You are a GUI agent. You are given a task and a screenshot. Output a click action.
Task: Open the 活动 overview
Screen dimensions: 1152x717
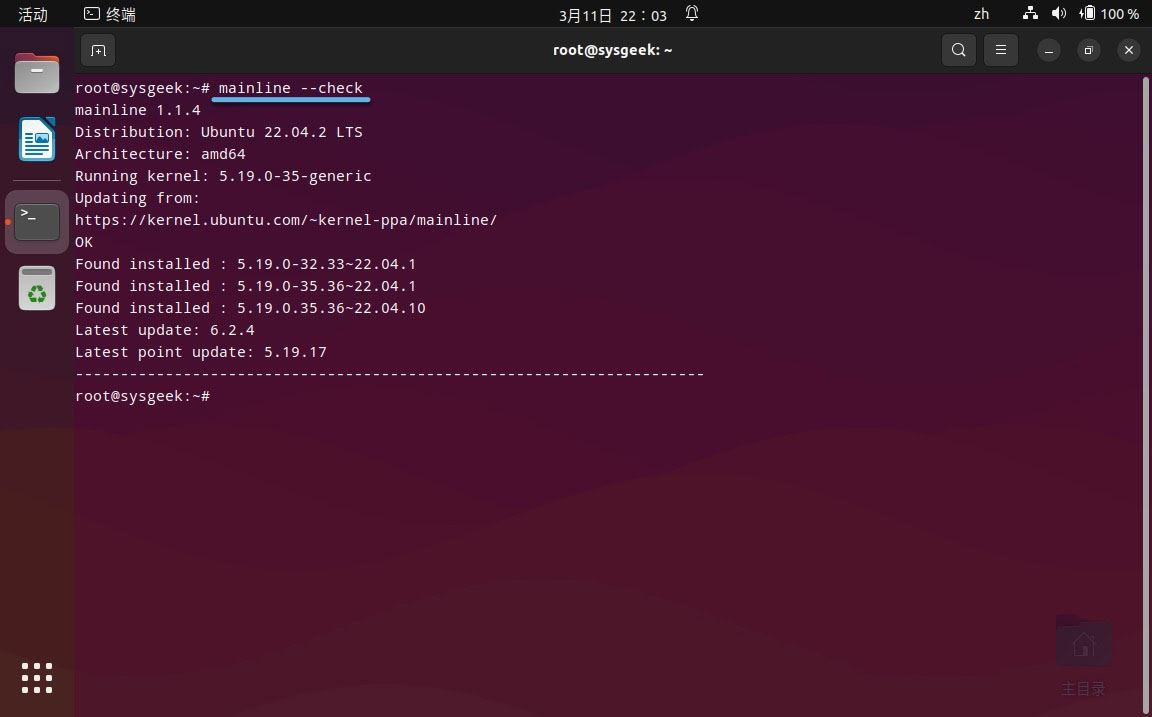click(31, 14)
